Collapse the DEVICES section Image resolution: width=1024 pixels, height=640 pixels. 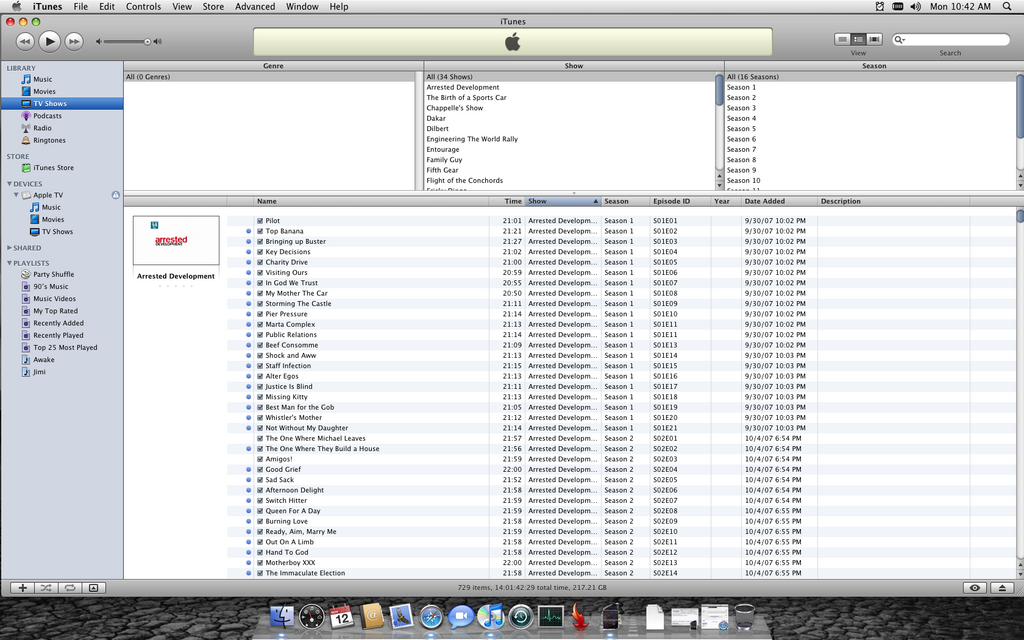[9, 184]
